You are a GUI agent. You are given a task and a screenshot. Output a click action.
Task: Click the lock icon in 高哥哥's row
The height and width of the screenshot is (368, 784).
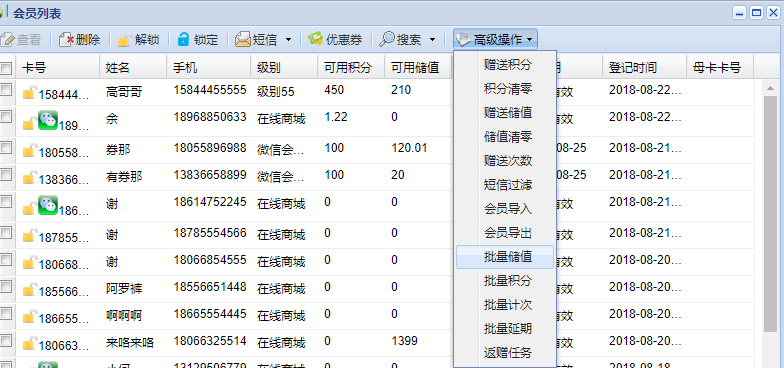(x=30, y=92)
